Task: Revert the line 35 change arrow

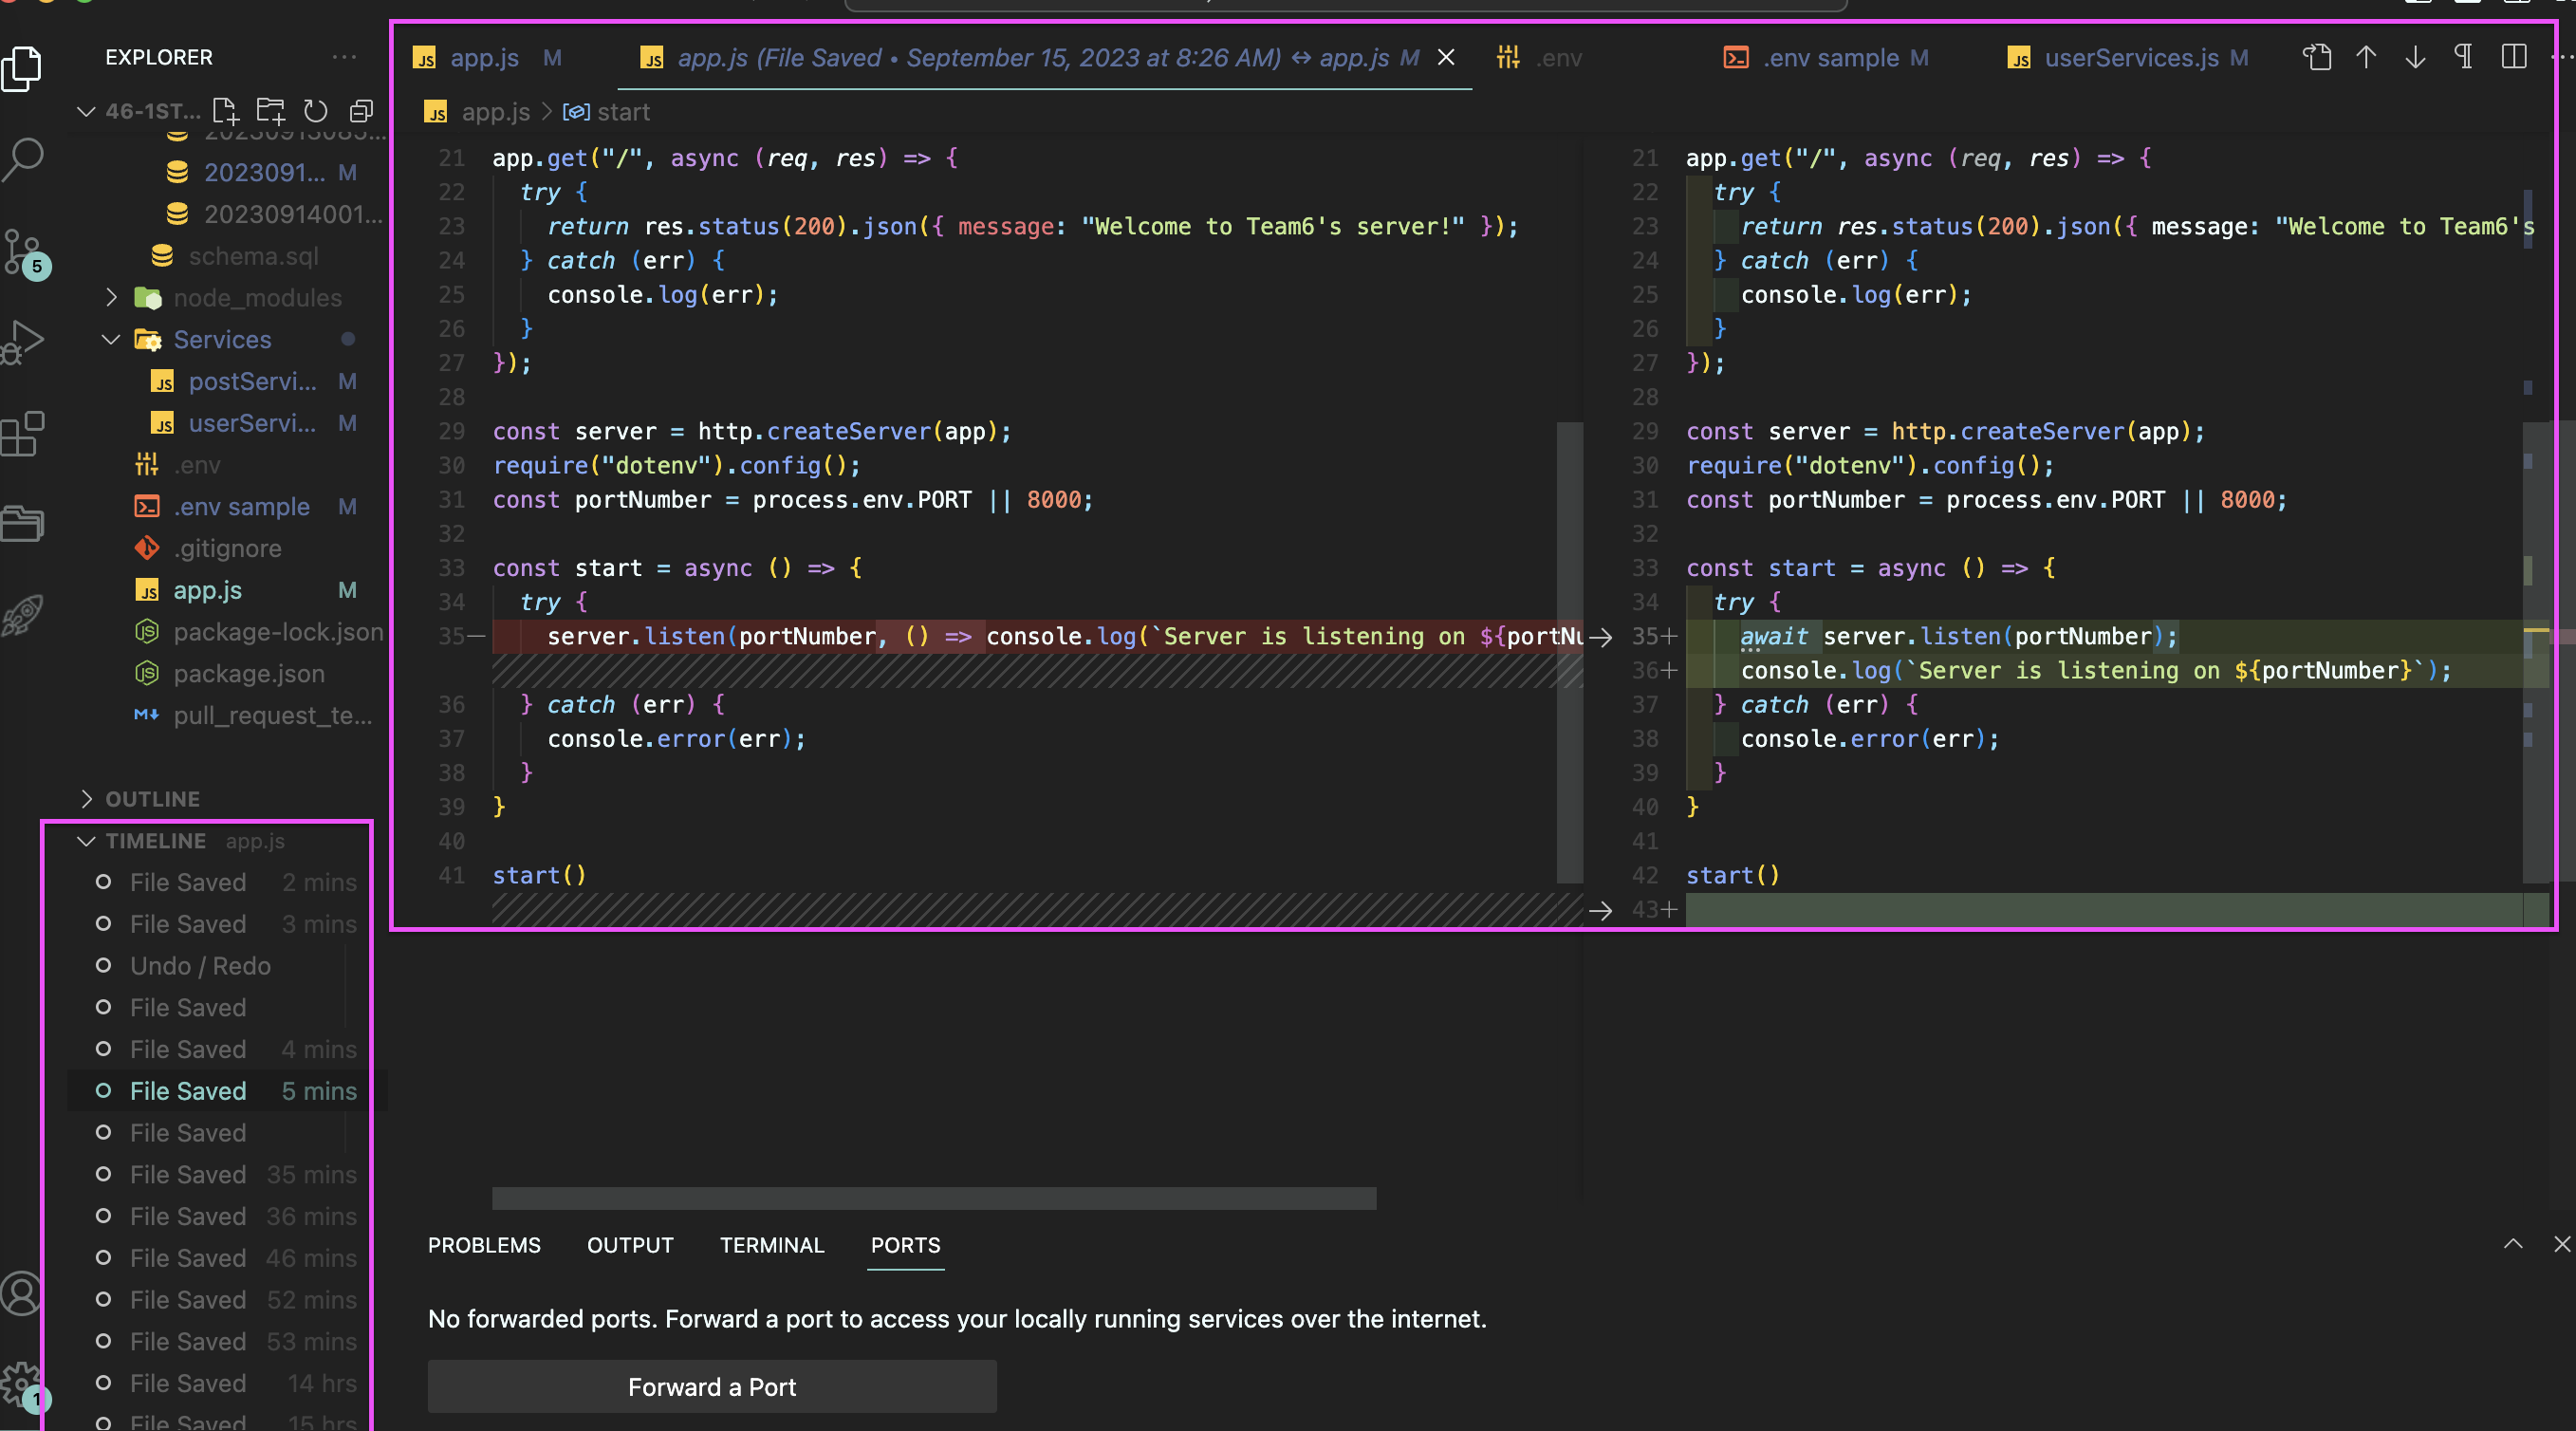Action: click(x=1600, y=637)
